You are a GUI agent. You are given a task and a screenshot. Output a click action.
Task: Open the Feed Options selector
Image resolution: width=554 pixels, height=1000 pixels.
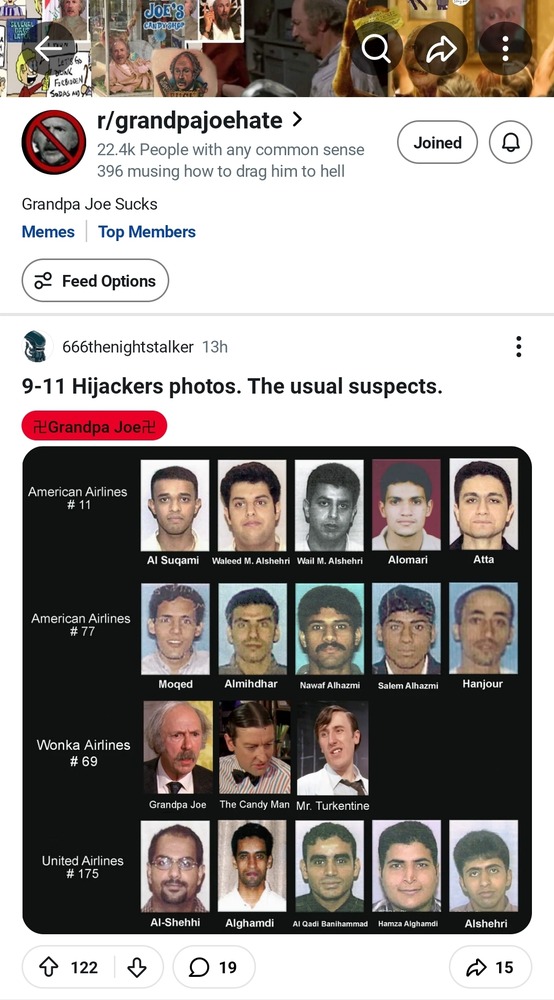[x=95, y=281]
